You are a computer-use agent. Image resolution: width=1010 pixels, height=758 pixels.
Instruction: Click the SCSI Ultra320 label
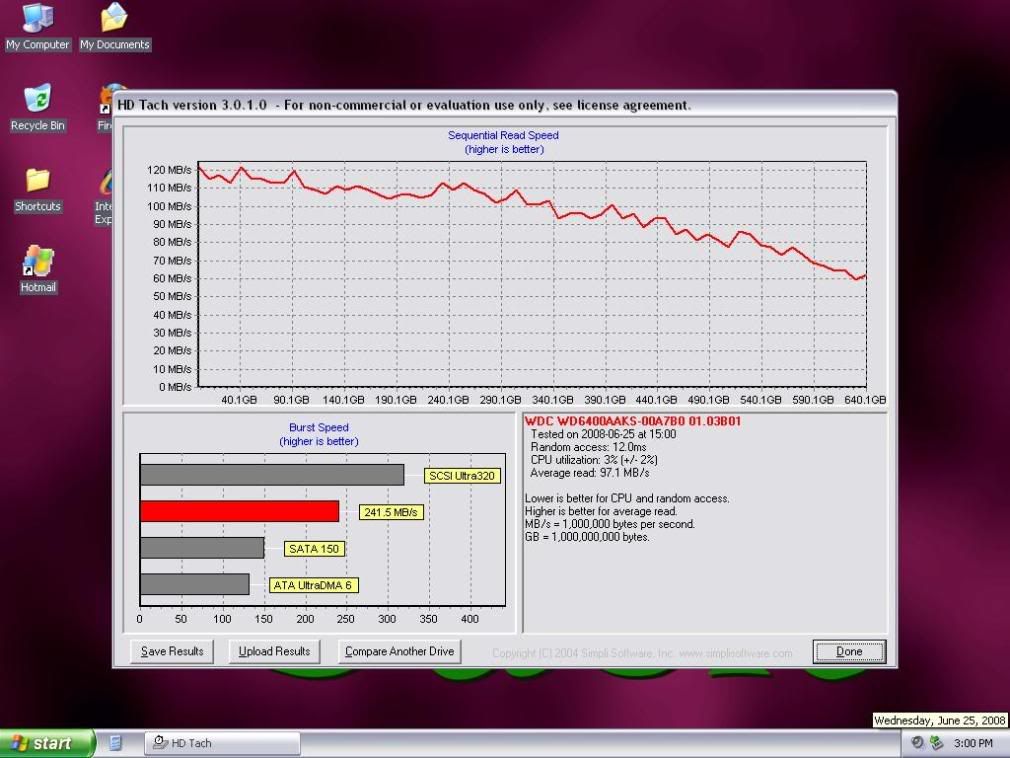[x=462, y=476]
